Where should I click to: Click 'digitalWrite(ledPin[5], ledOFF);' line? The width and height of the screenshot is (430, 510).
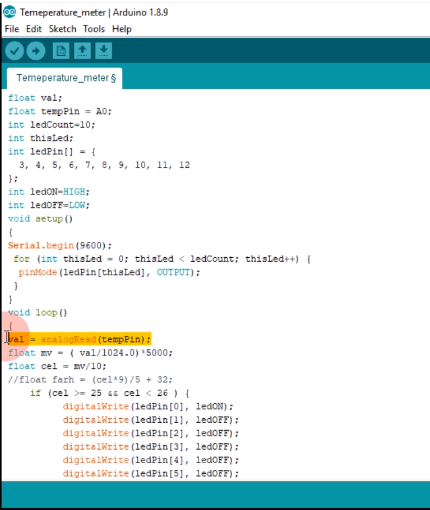(151, 473)
